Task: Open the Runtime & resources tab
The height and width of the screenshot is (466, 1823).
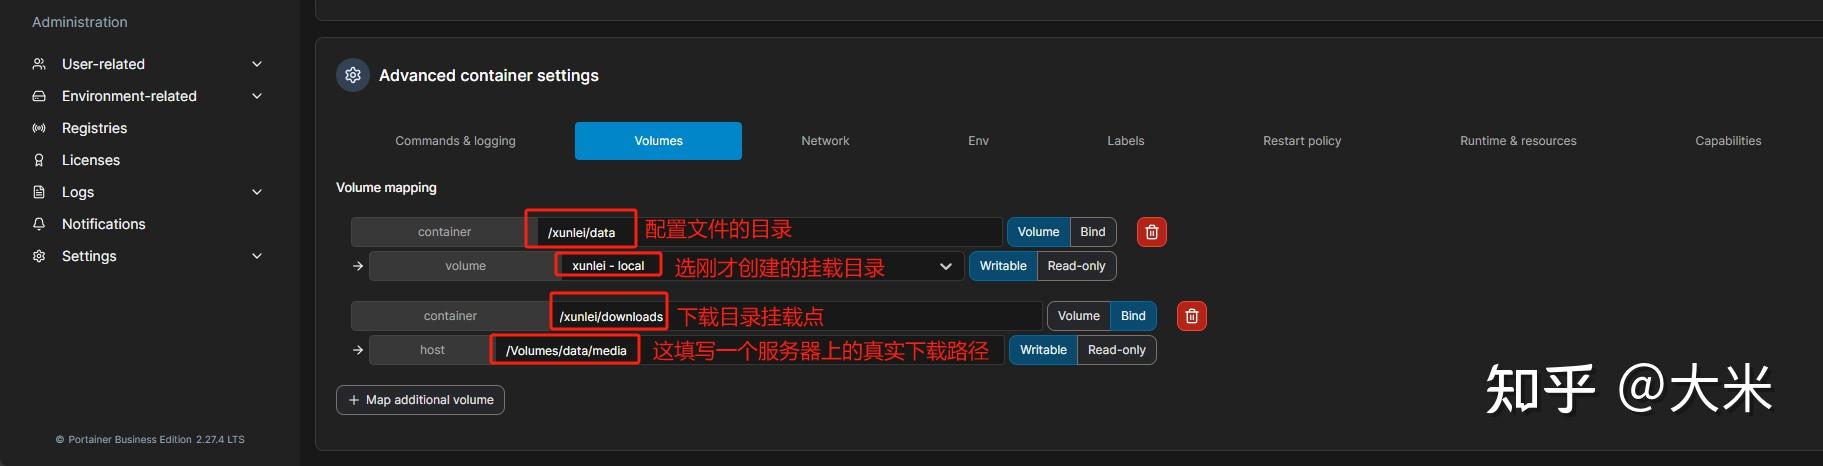Action: pos(1518,141)
